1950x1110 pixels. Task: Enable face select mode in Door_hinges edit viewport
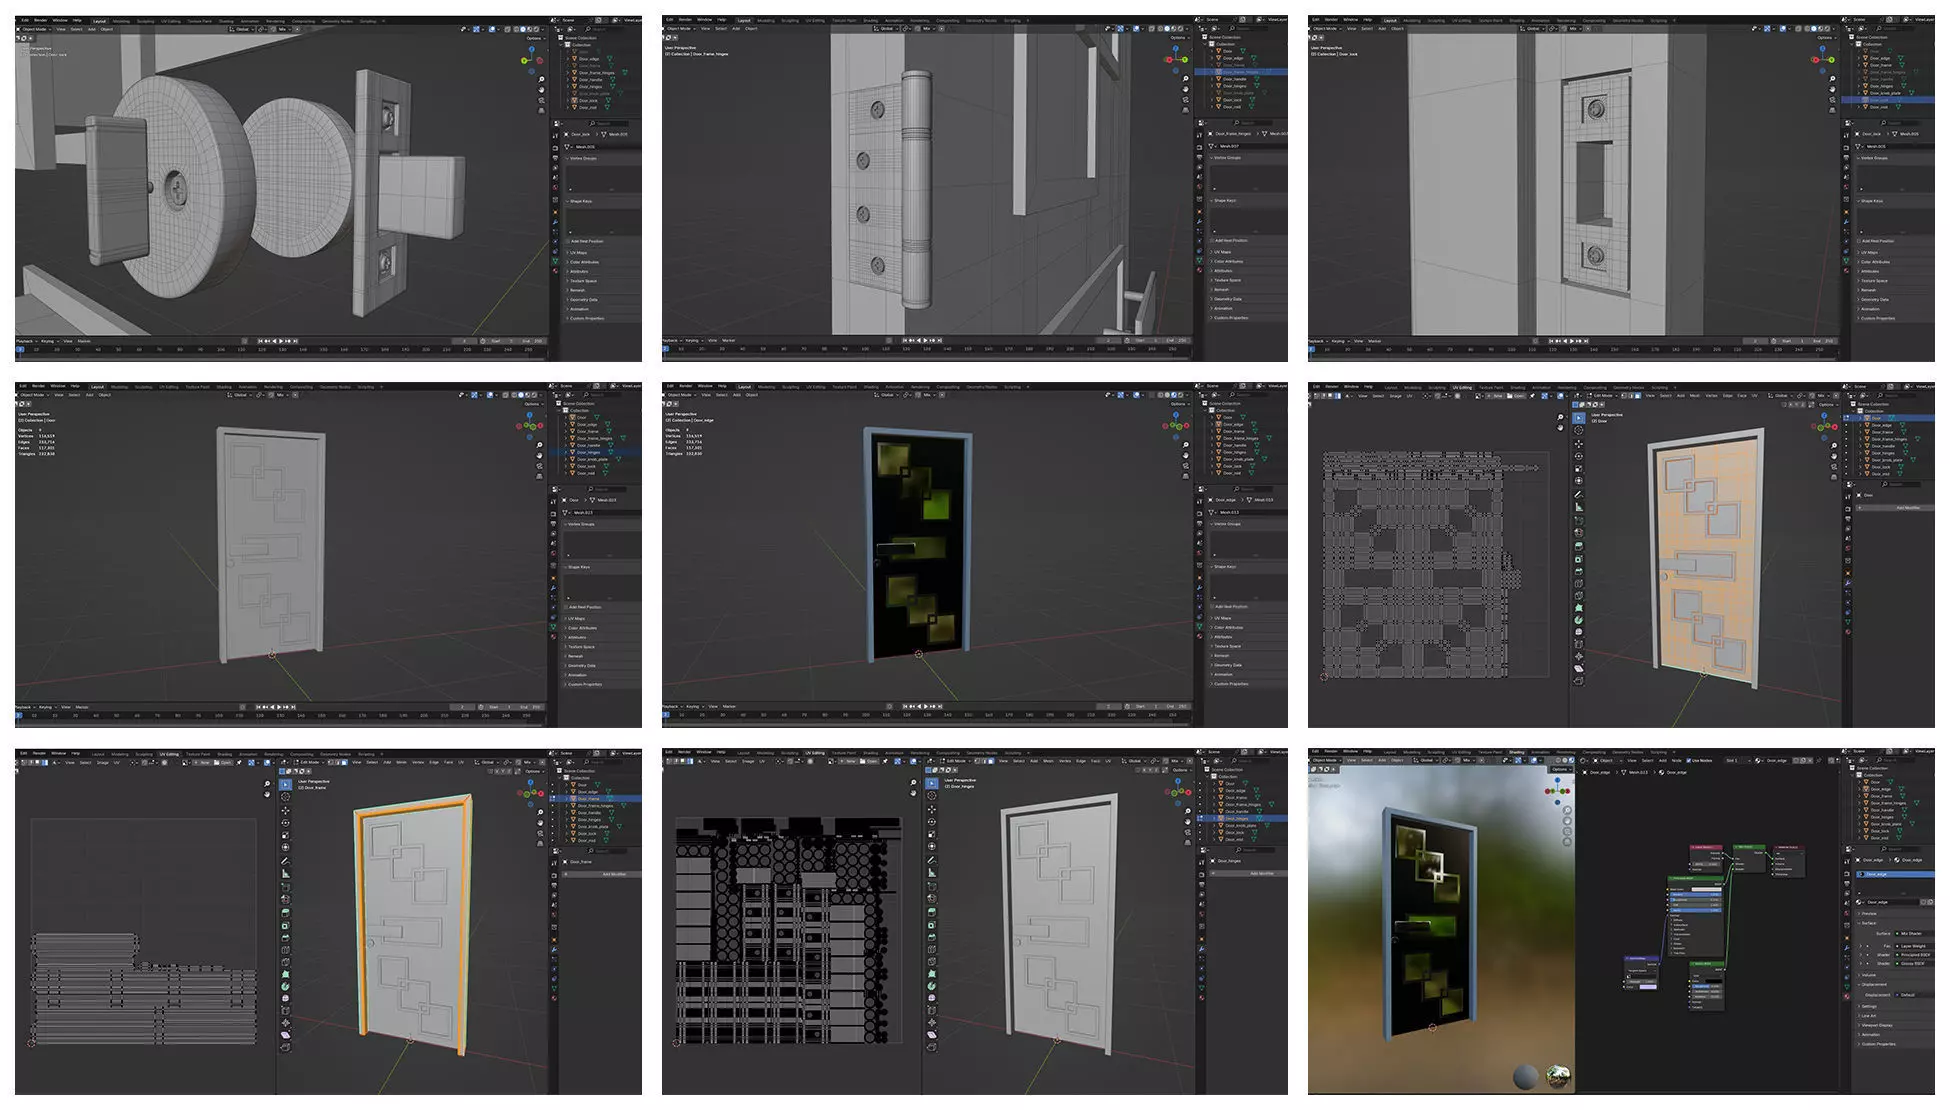pos(991,761)
